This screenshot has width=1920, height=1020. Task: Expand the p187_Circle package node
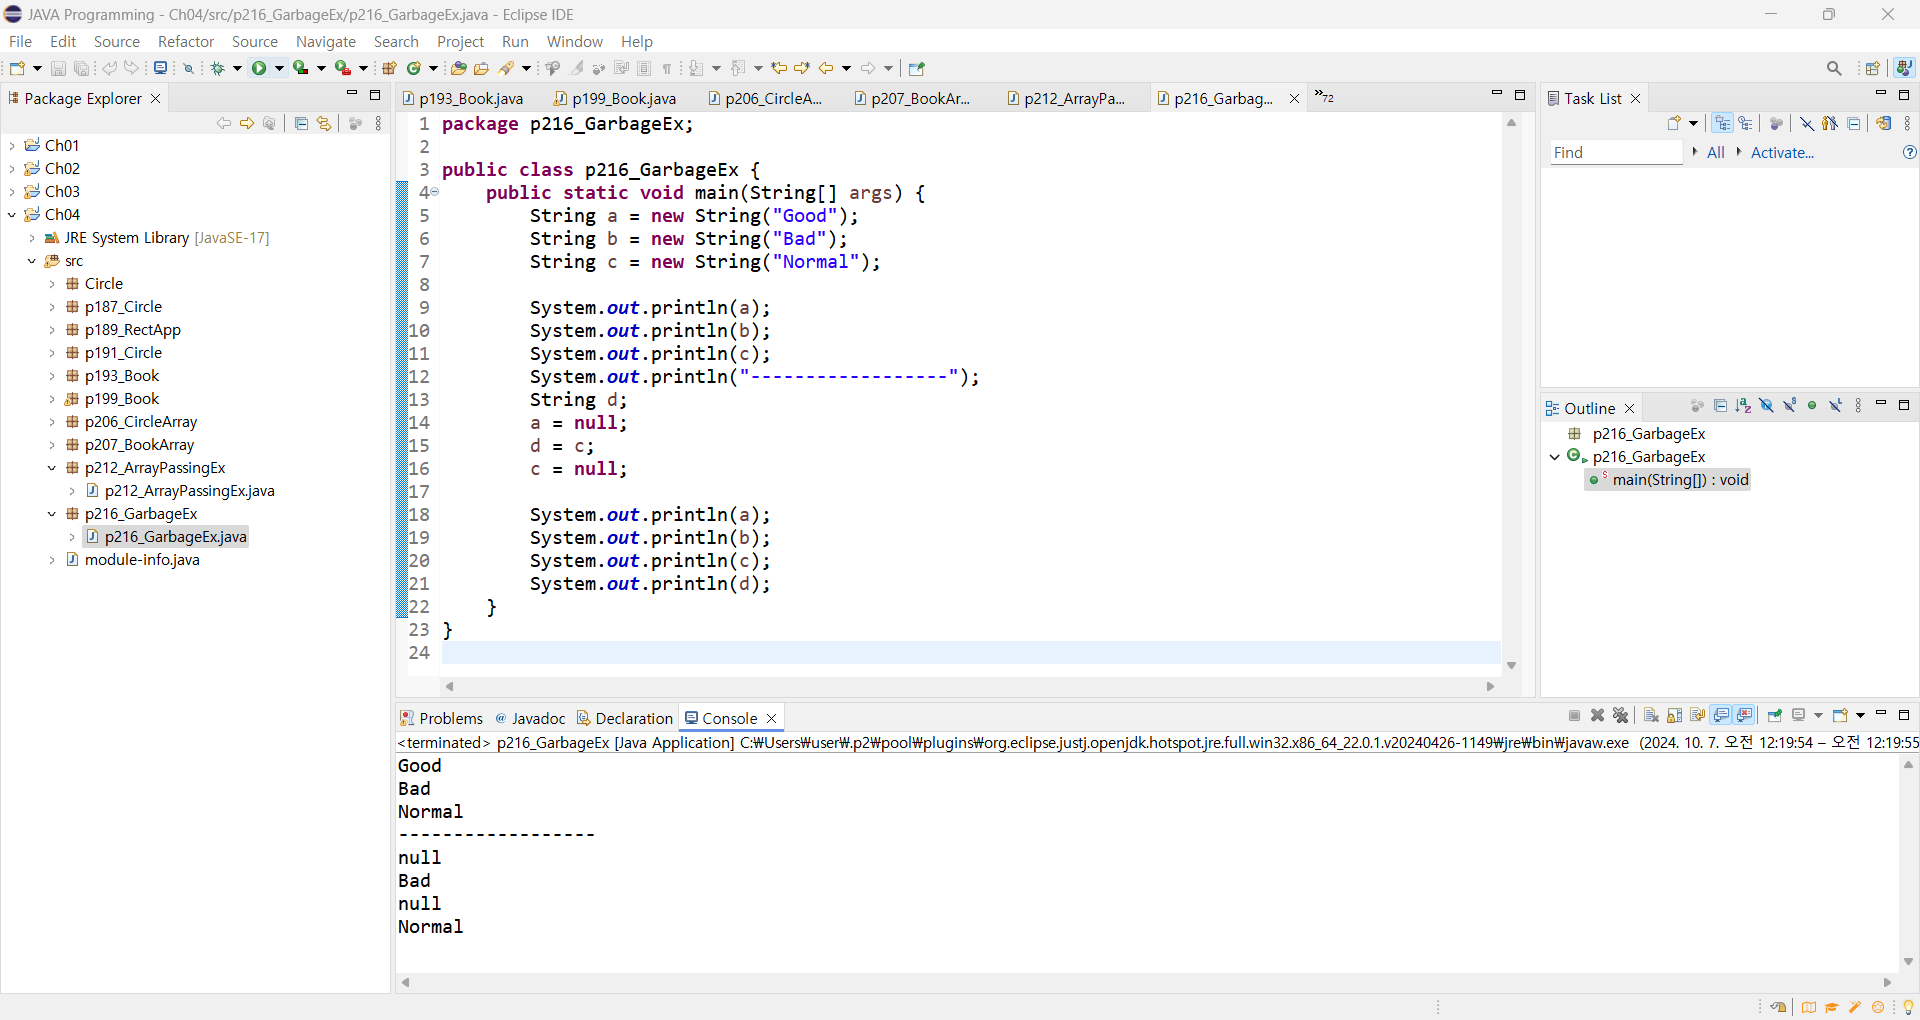point(52,307)
